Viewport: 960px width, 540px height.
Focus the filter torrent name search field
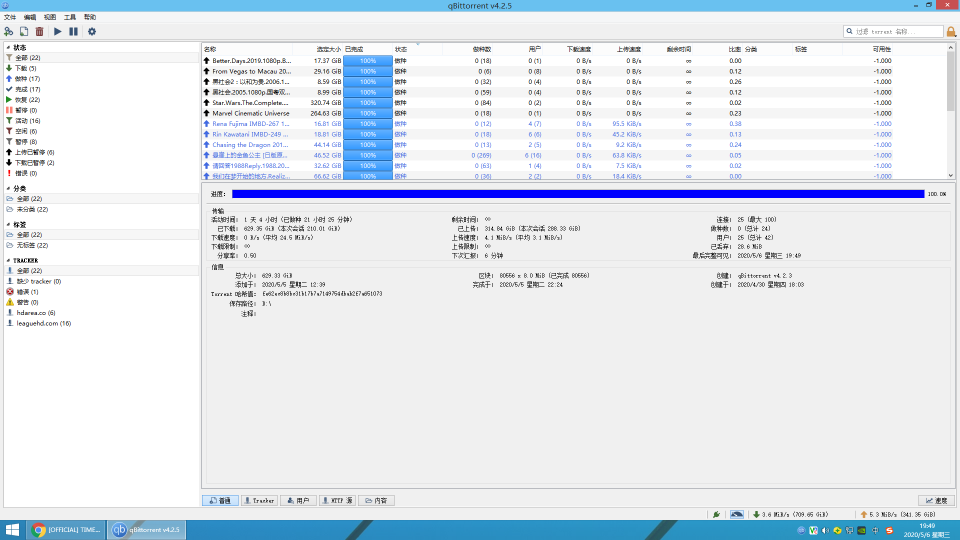pyautogui.click(x=893, y=31)
